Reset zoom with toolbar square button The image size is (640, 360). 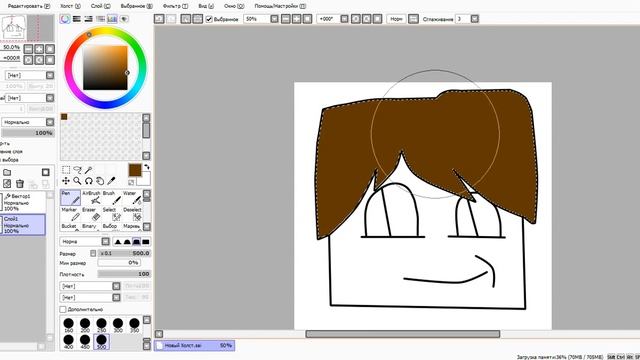coord(307,19)
